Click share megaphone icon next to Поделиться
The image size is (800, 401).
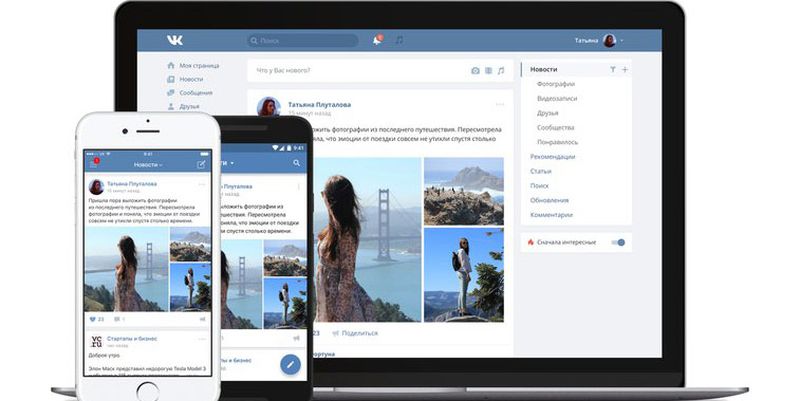tap(335, 333)
